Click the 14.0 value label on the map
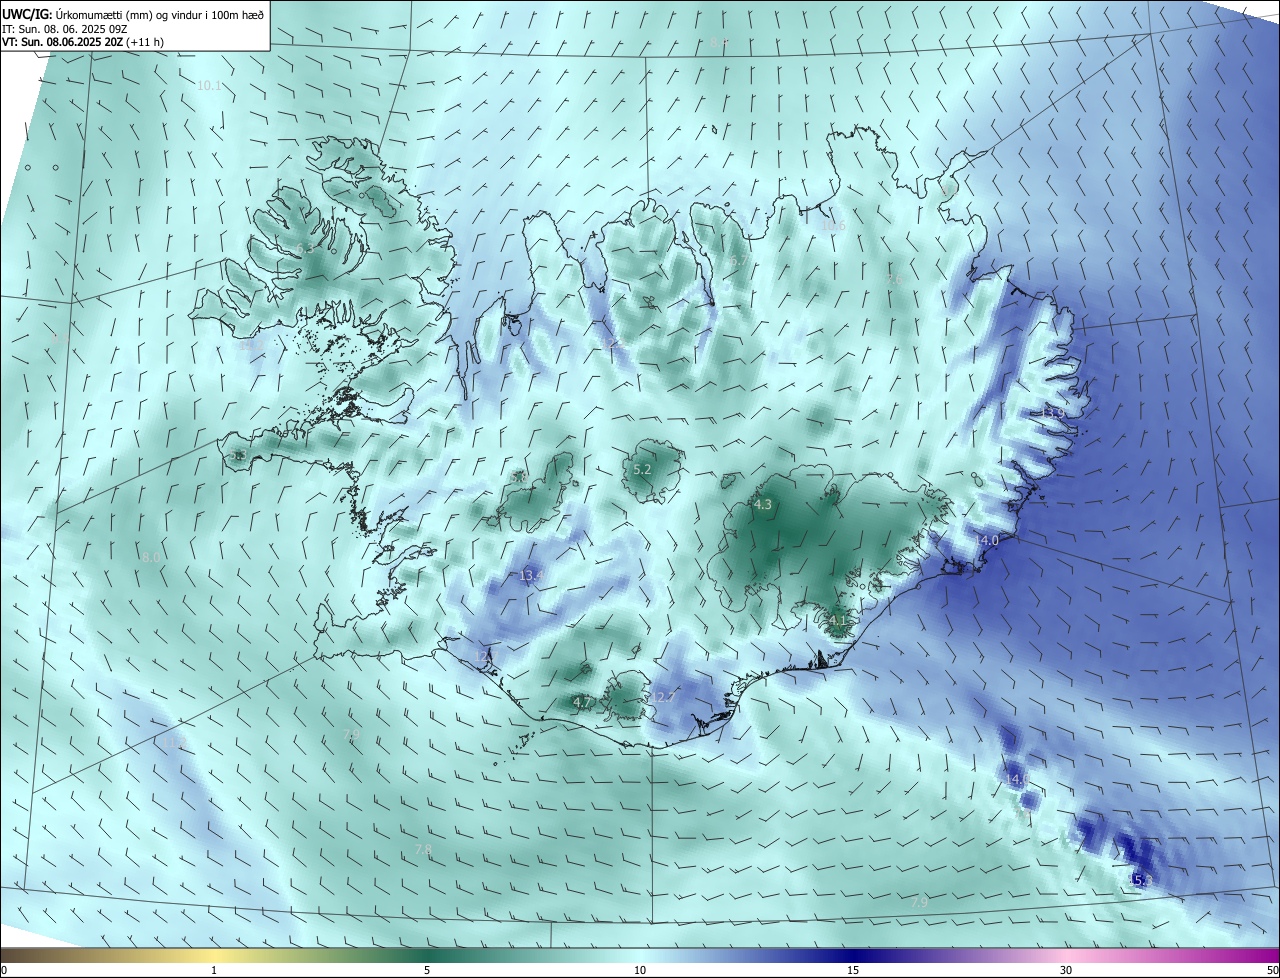This screenshot has width=1280, height=978. coord(987,540)
